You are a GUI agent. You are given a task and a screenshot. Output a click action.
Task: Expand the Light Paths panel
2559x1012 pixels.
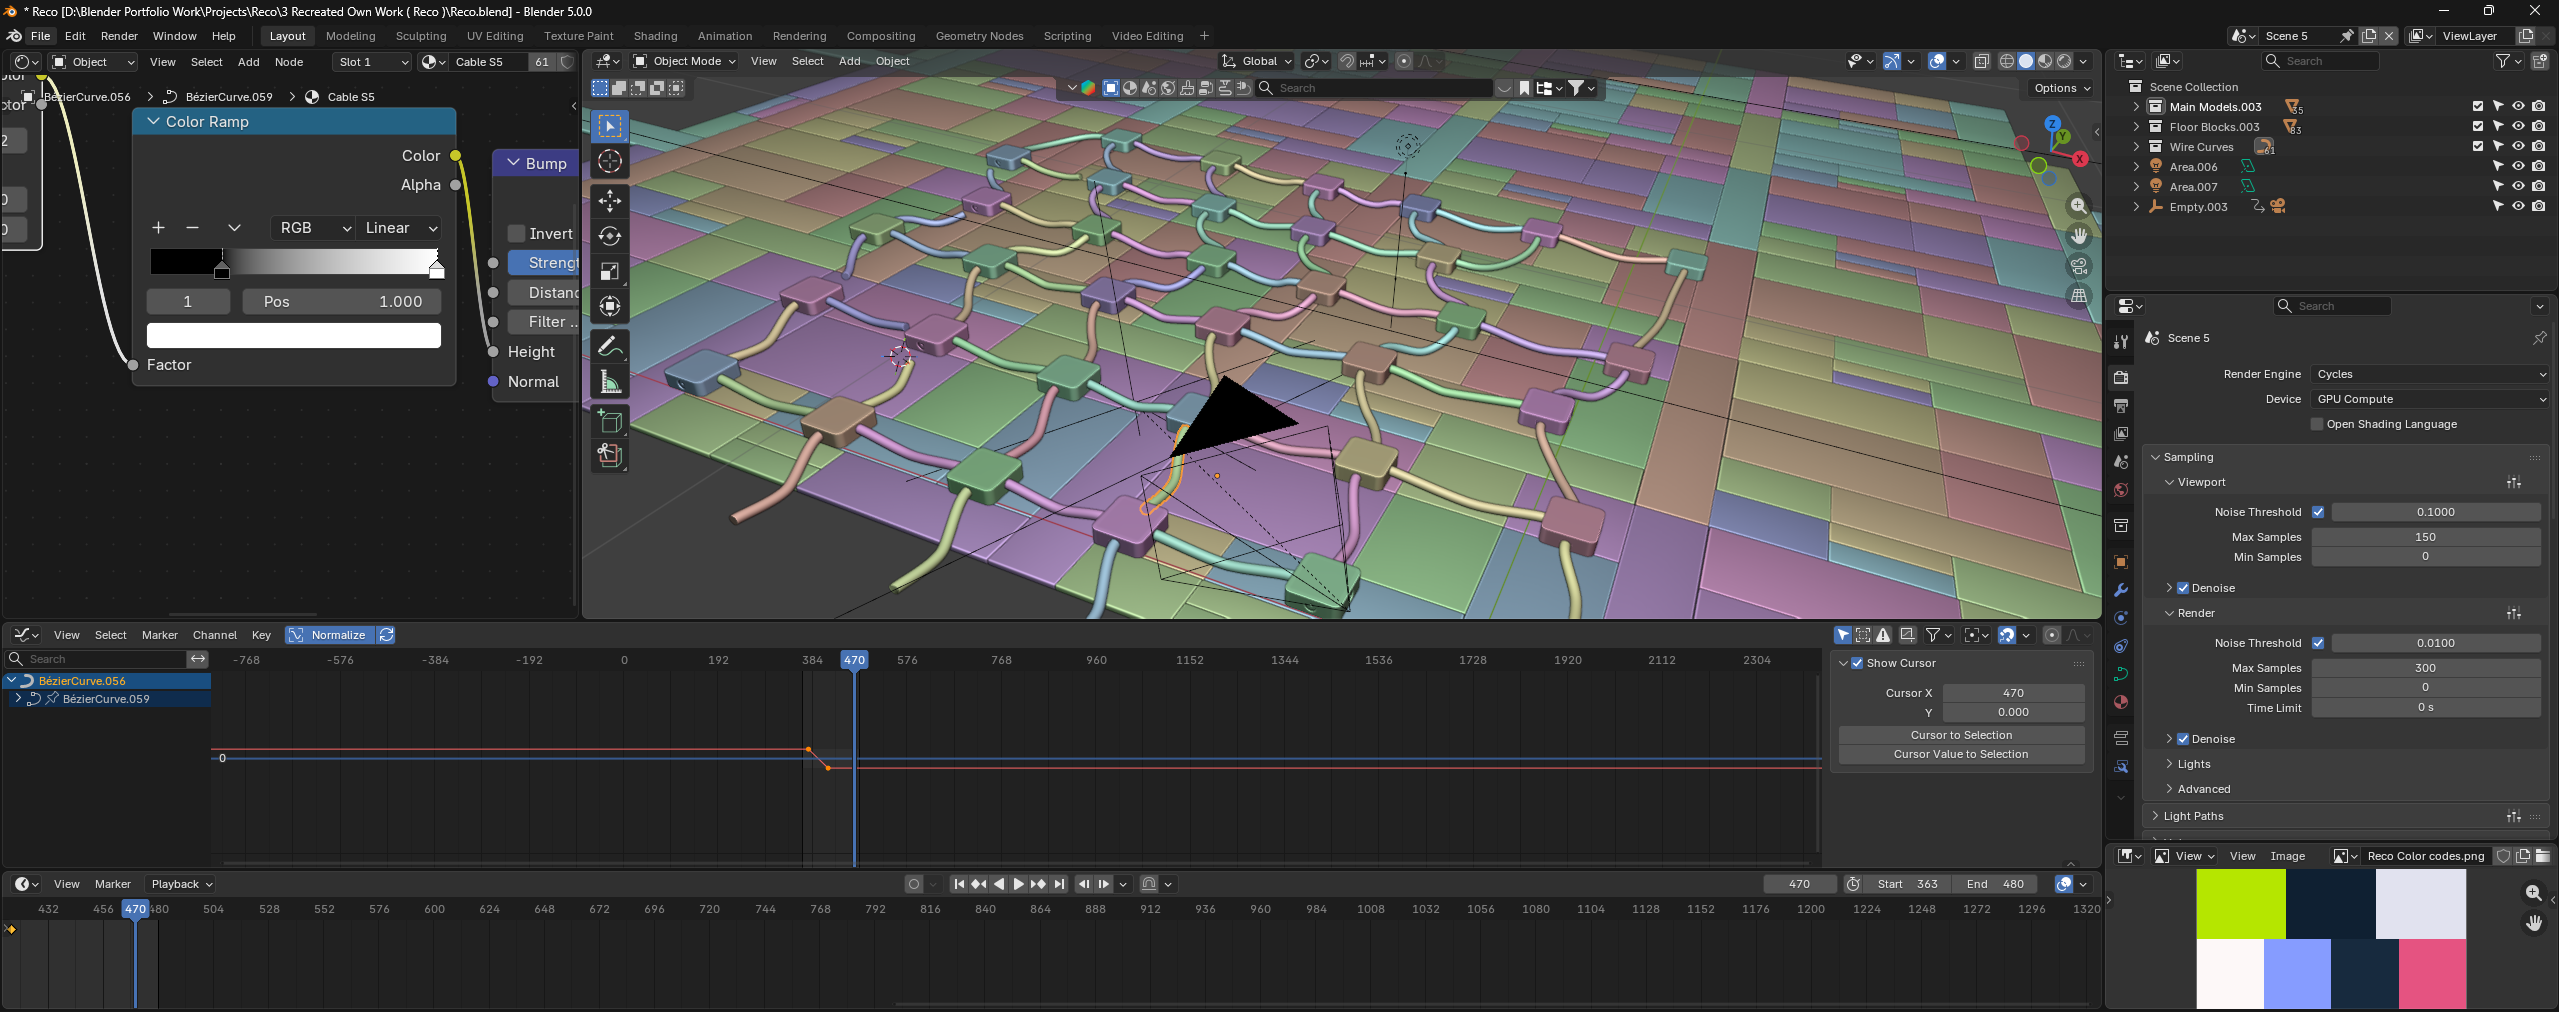[2193, 816]
